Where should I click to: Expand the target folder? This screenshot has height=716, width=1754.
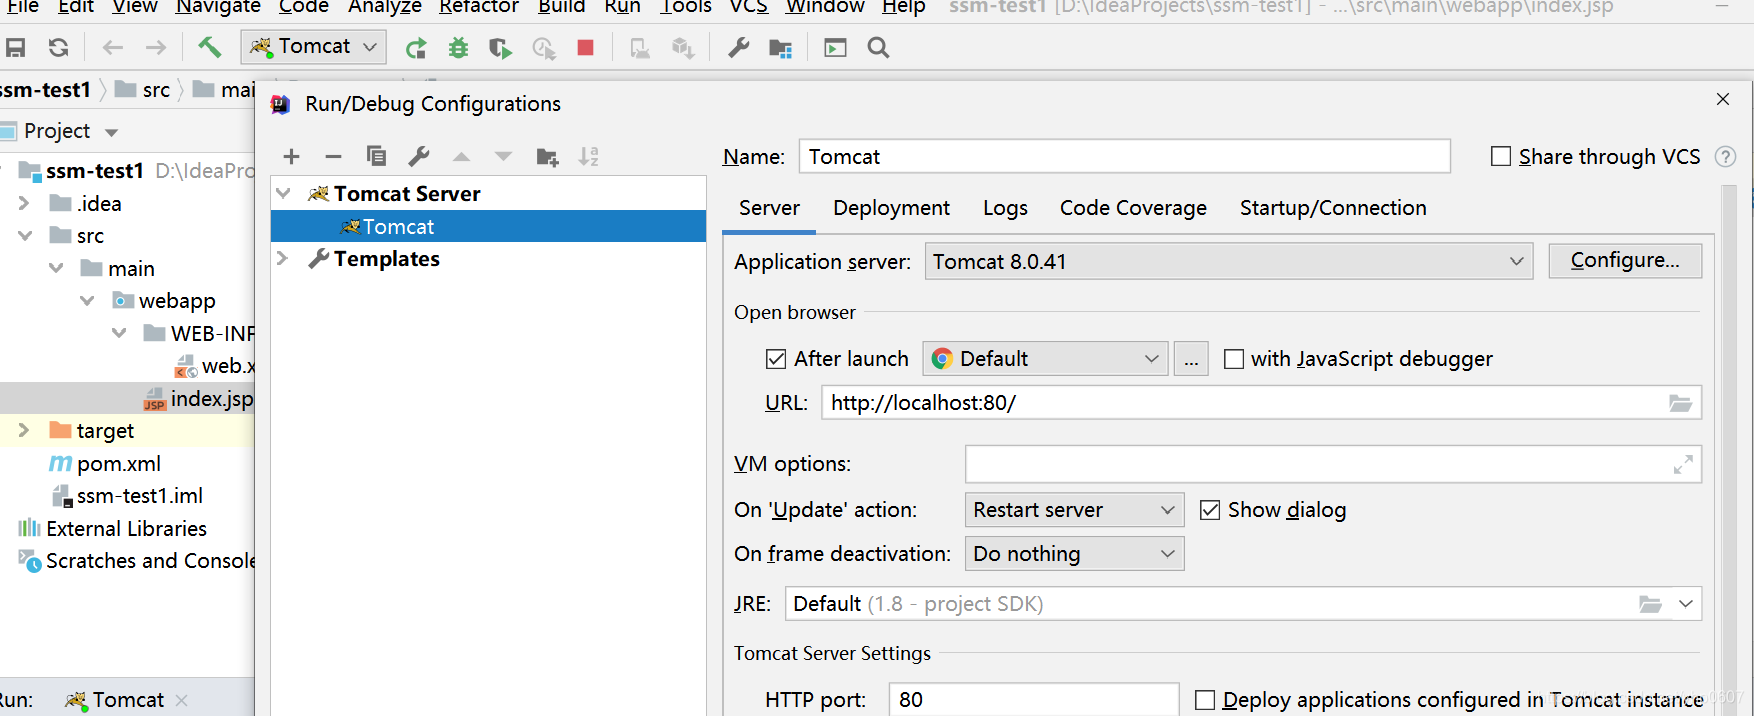pyautogui.click(x=24, y=430)
